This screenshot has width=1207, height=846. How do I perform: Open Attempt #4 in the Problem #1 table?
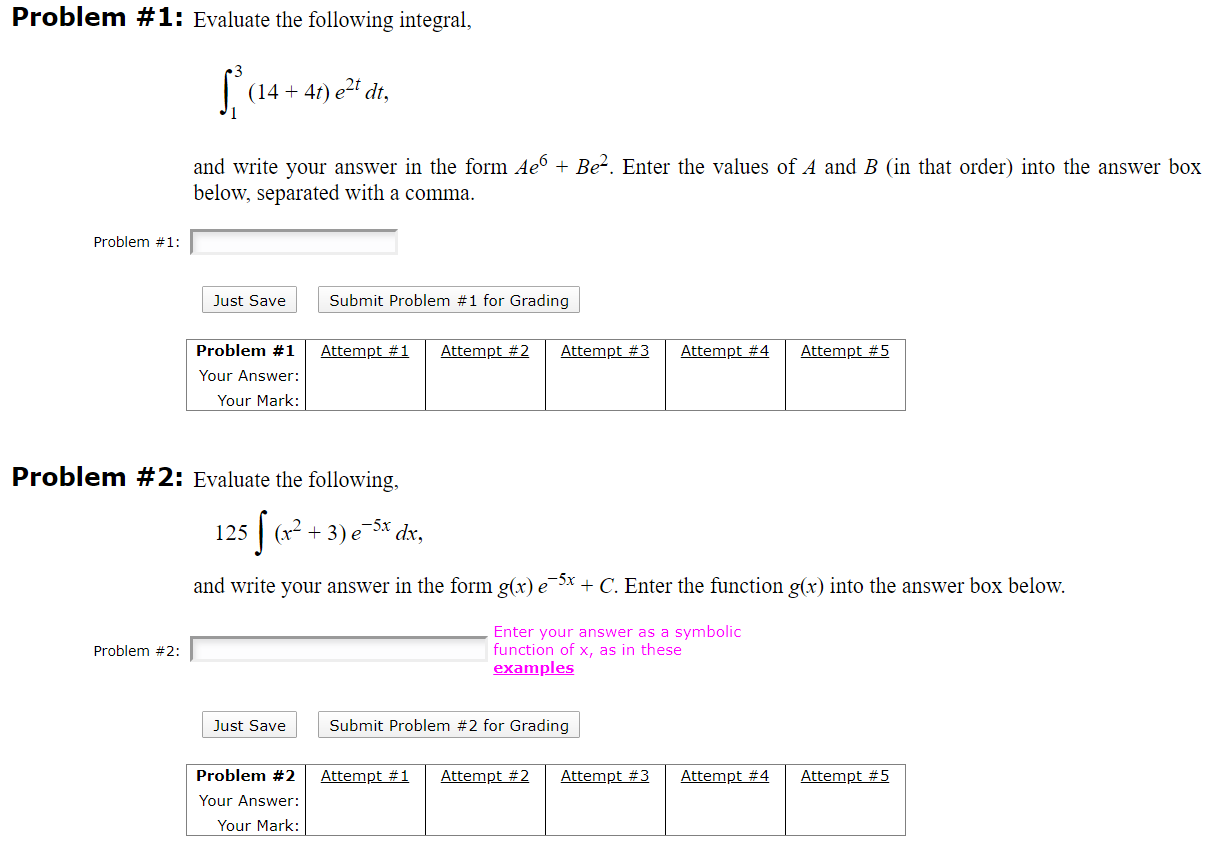click(724, 350)
